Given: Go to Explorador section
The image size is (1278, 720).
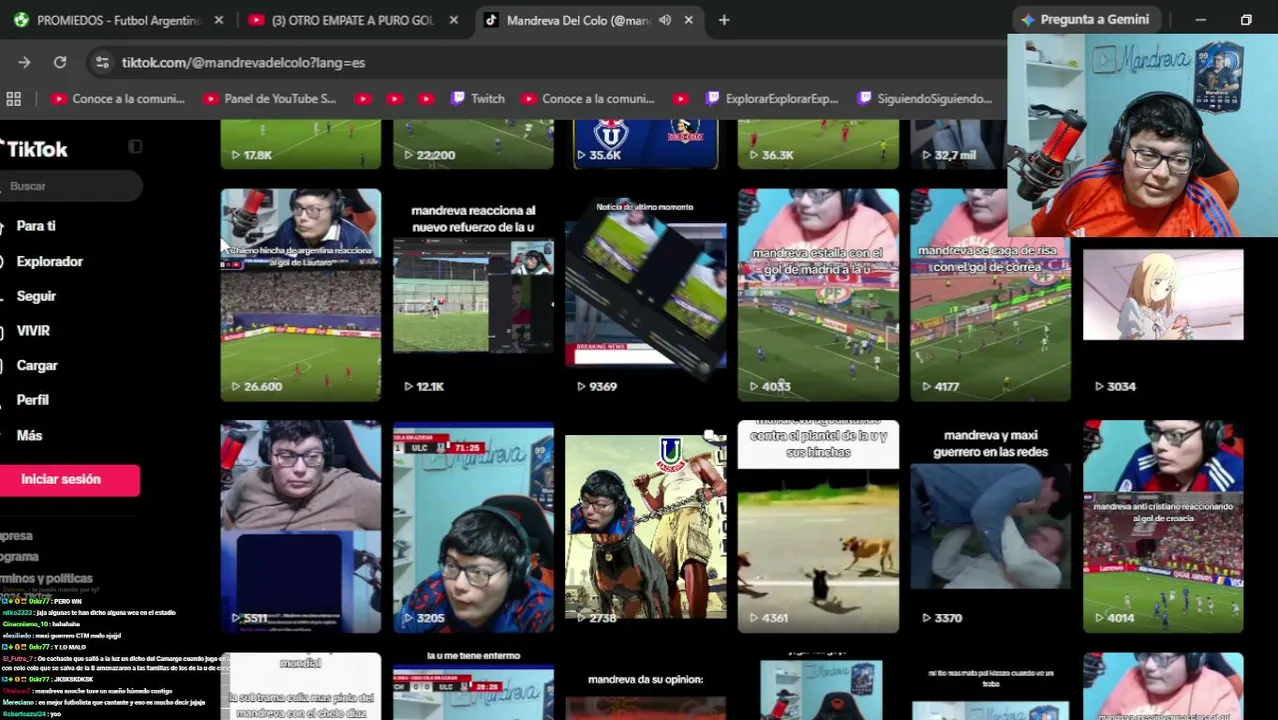Looking at the screenshot, I should point(49,261).
